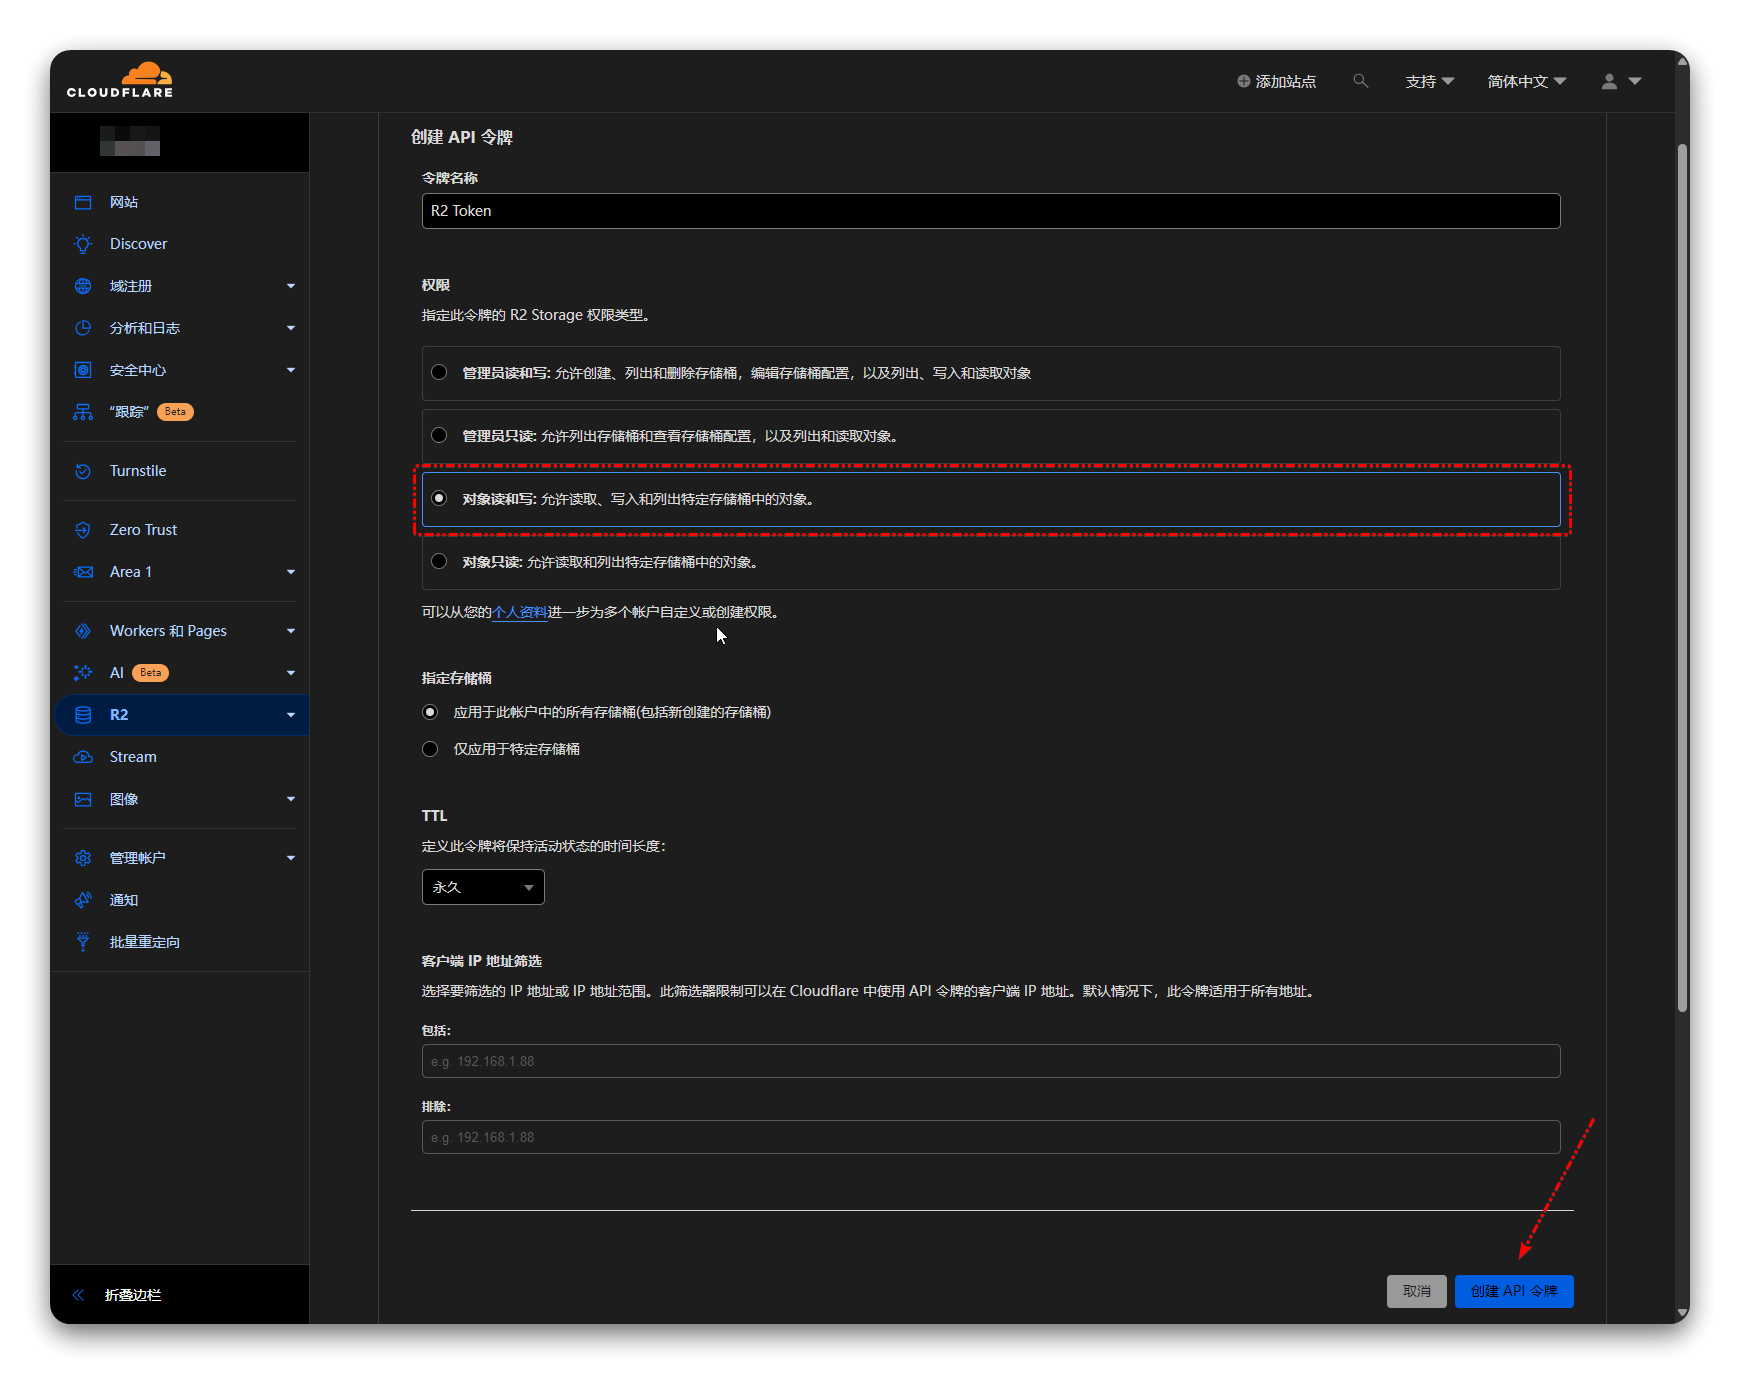Click the collapse sidebar double-chevron icon
Screen dimensions: 1740x1374
point(78,1295)
